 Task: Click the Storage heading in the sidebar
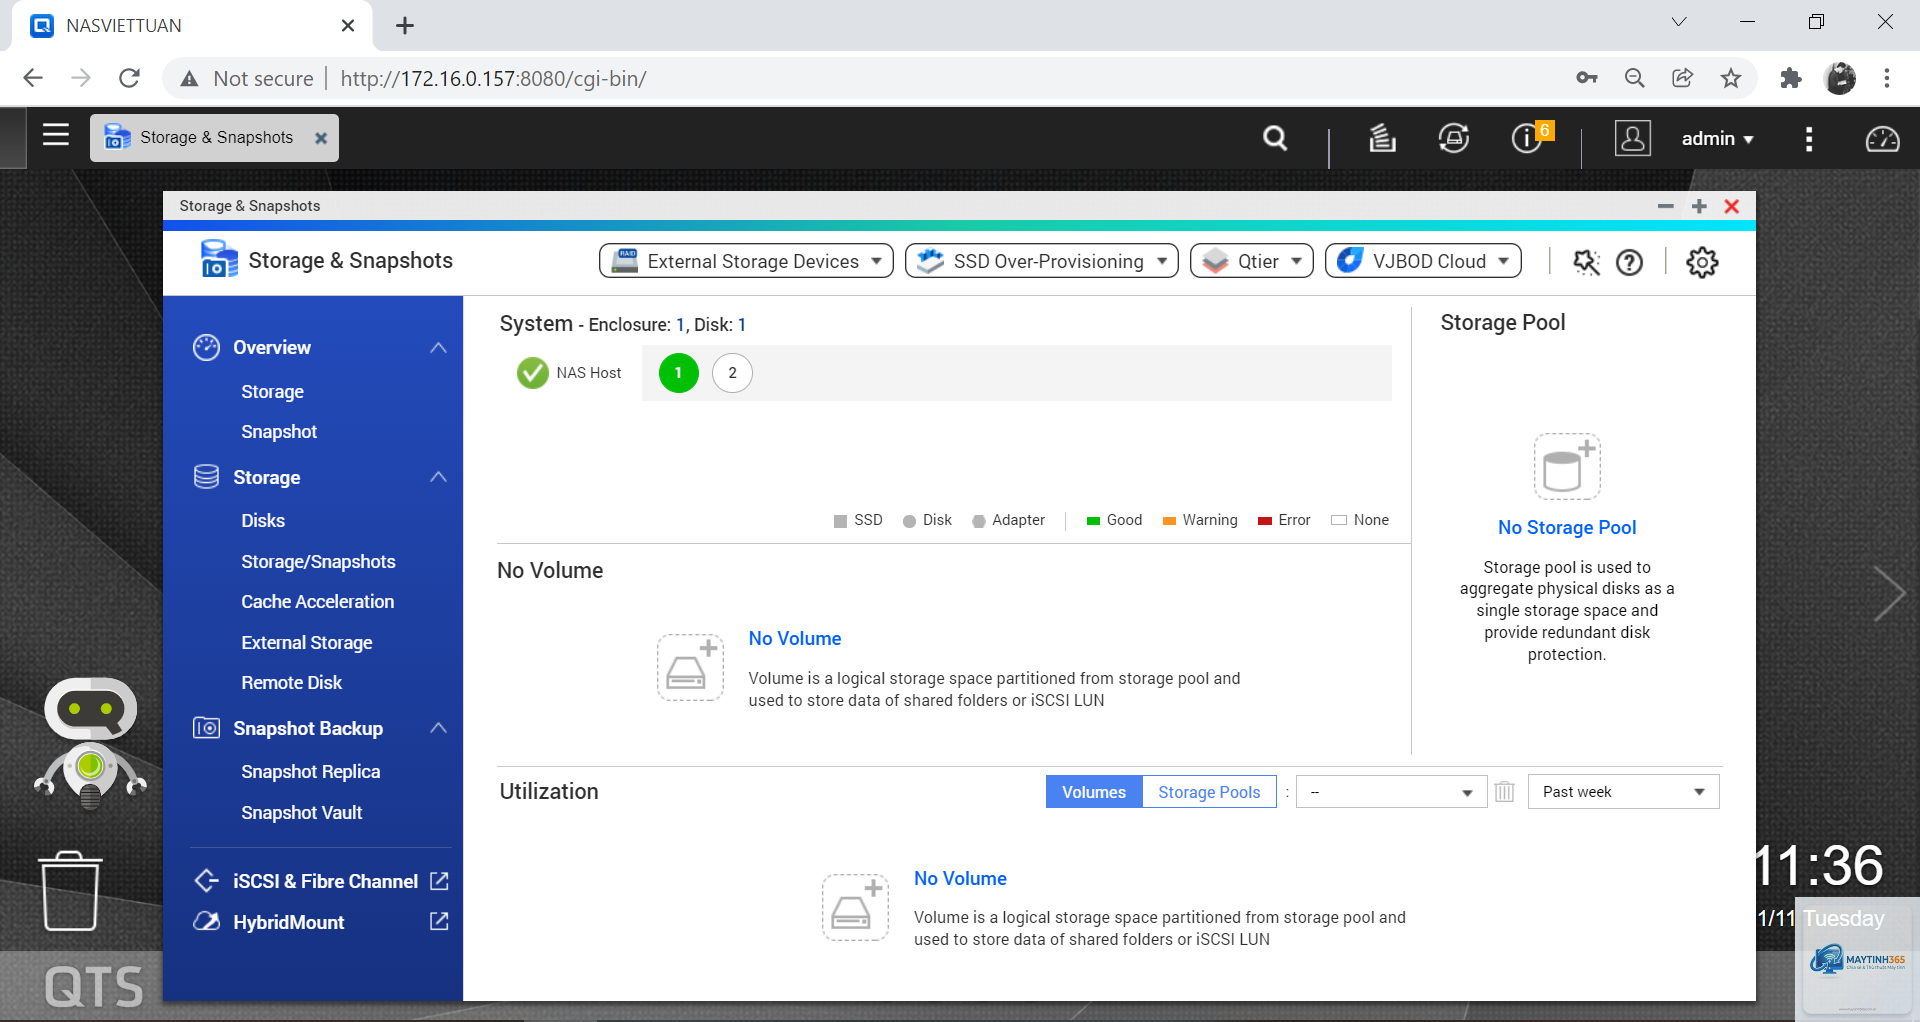coord(266,477)
